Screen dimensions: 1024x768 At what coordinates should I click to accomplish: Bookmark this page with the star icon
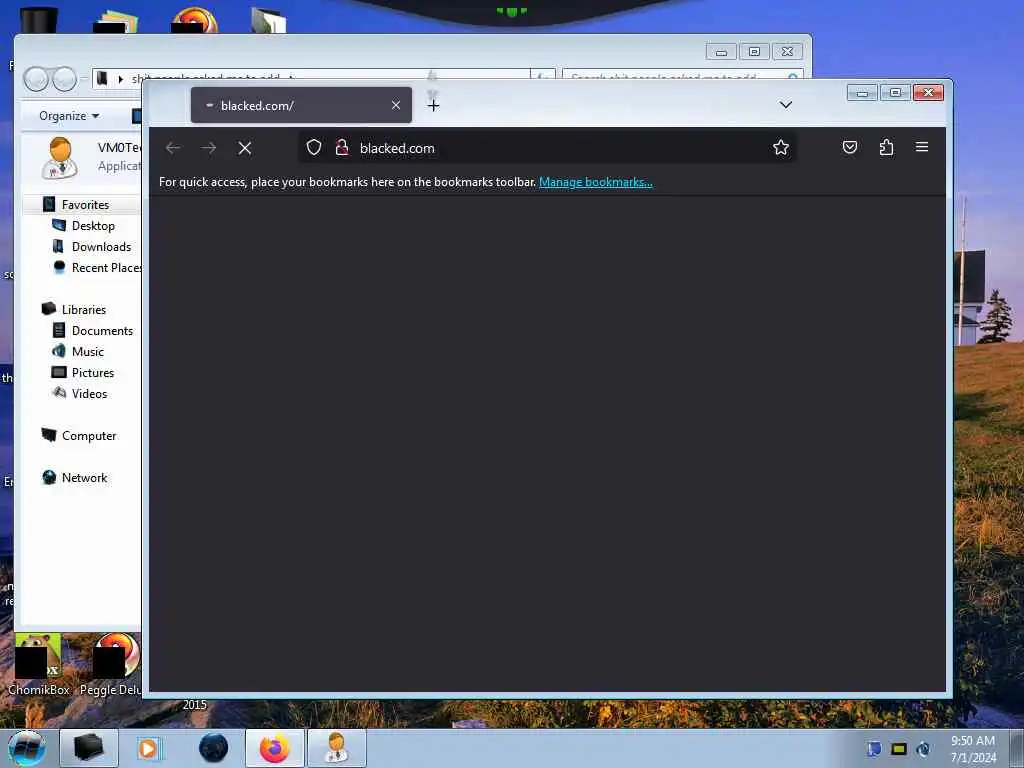click(781, 148)
